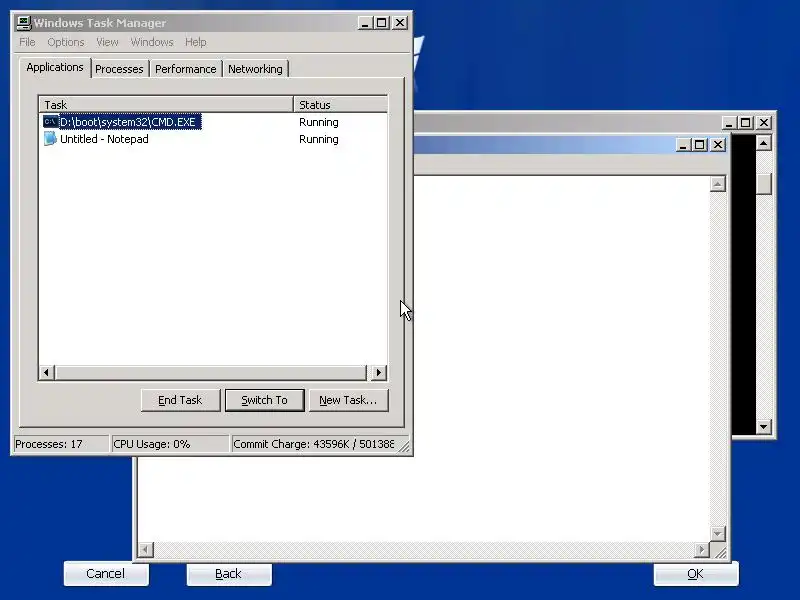The height and width of the screenshot is (600, 800).
Task: Switch to the Applications tab
Action: (55, 67)
